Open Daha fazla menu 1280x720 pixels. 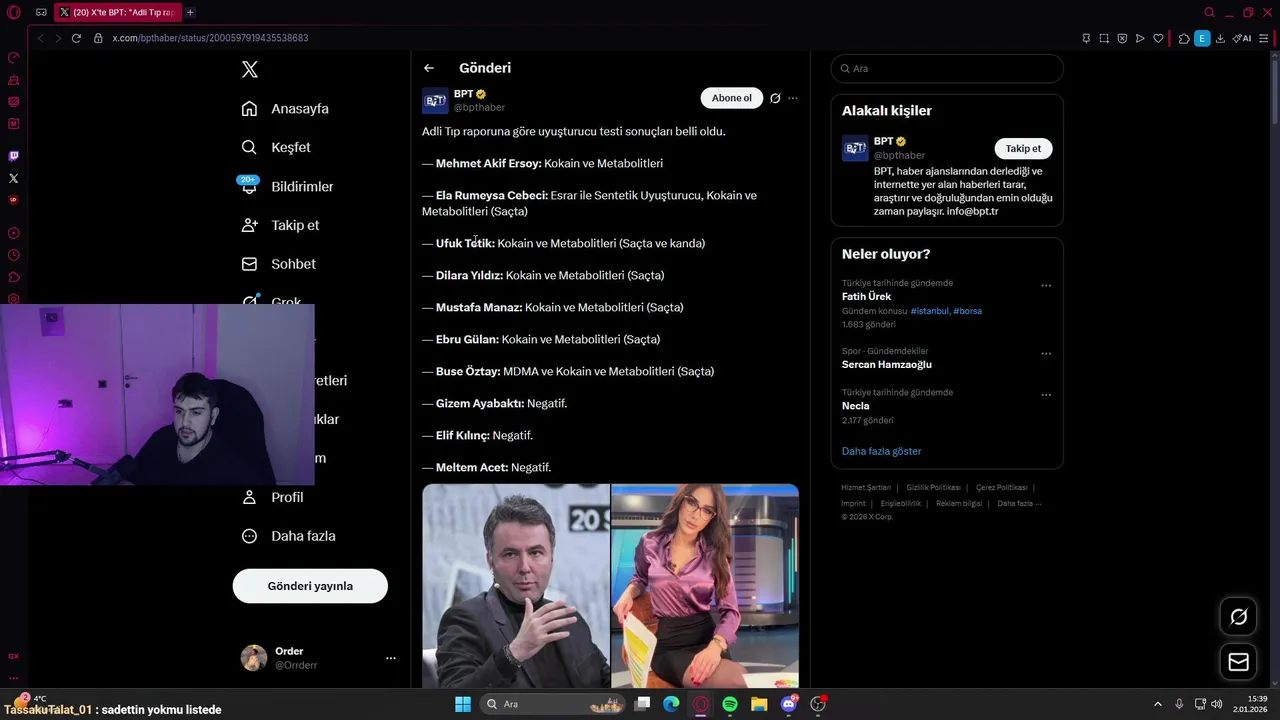click(288, 536)
